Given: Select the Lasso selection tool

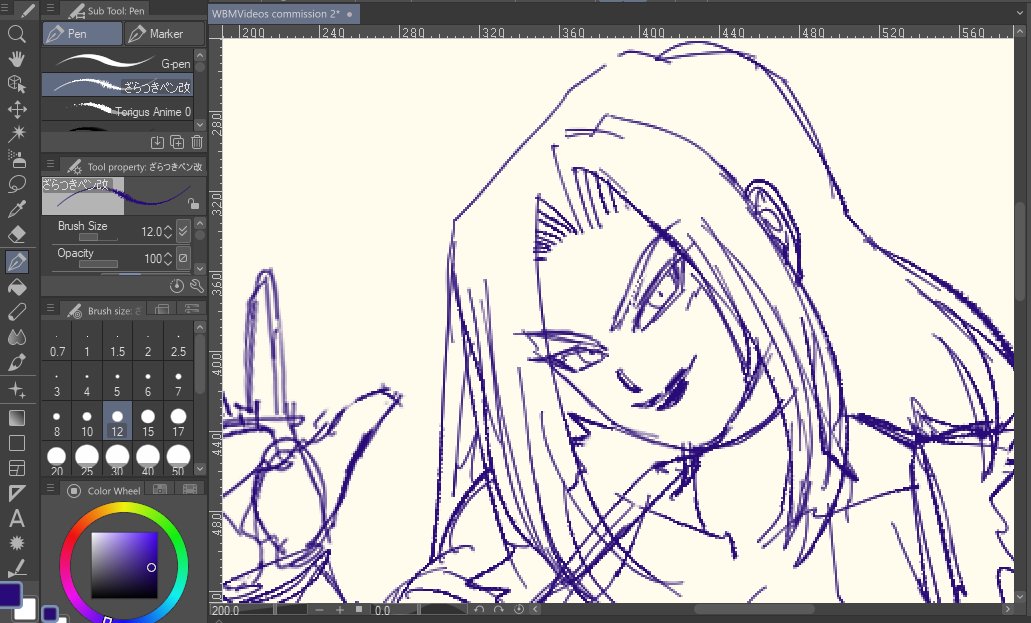Looking at the screenshot, I should tap(16, 184).
